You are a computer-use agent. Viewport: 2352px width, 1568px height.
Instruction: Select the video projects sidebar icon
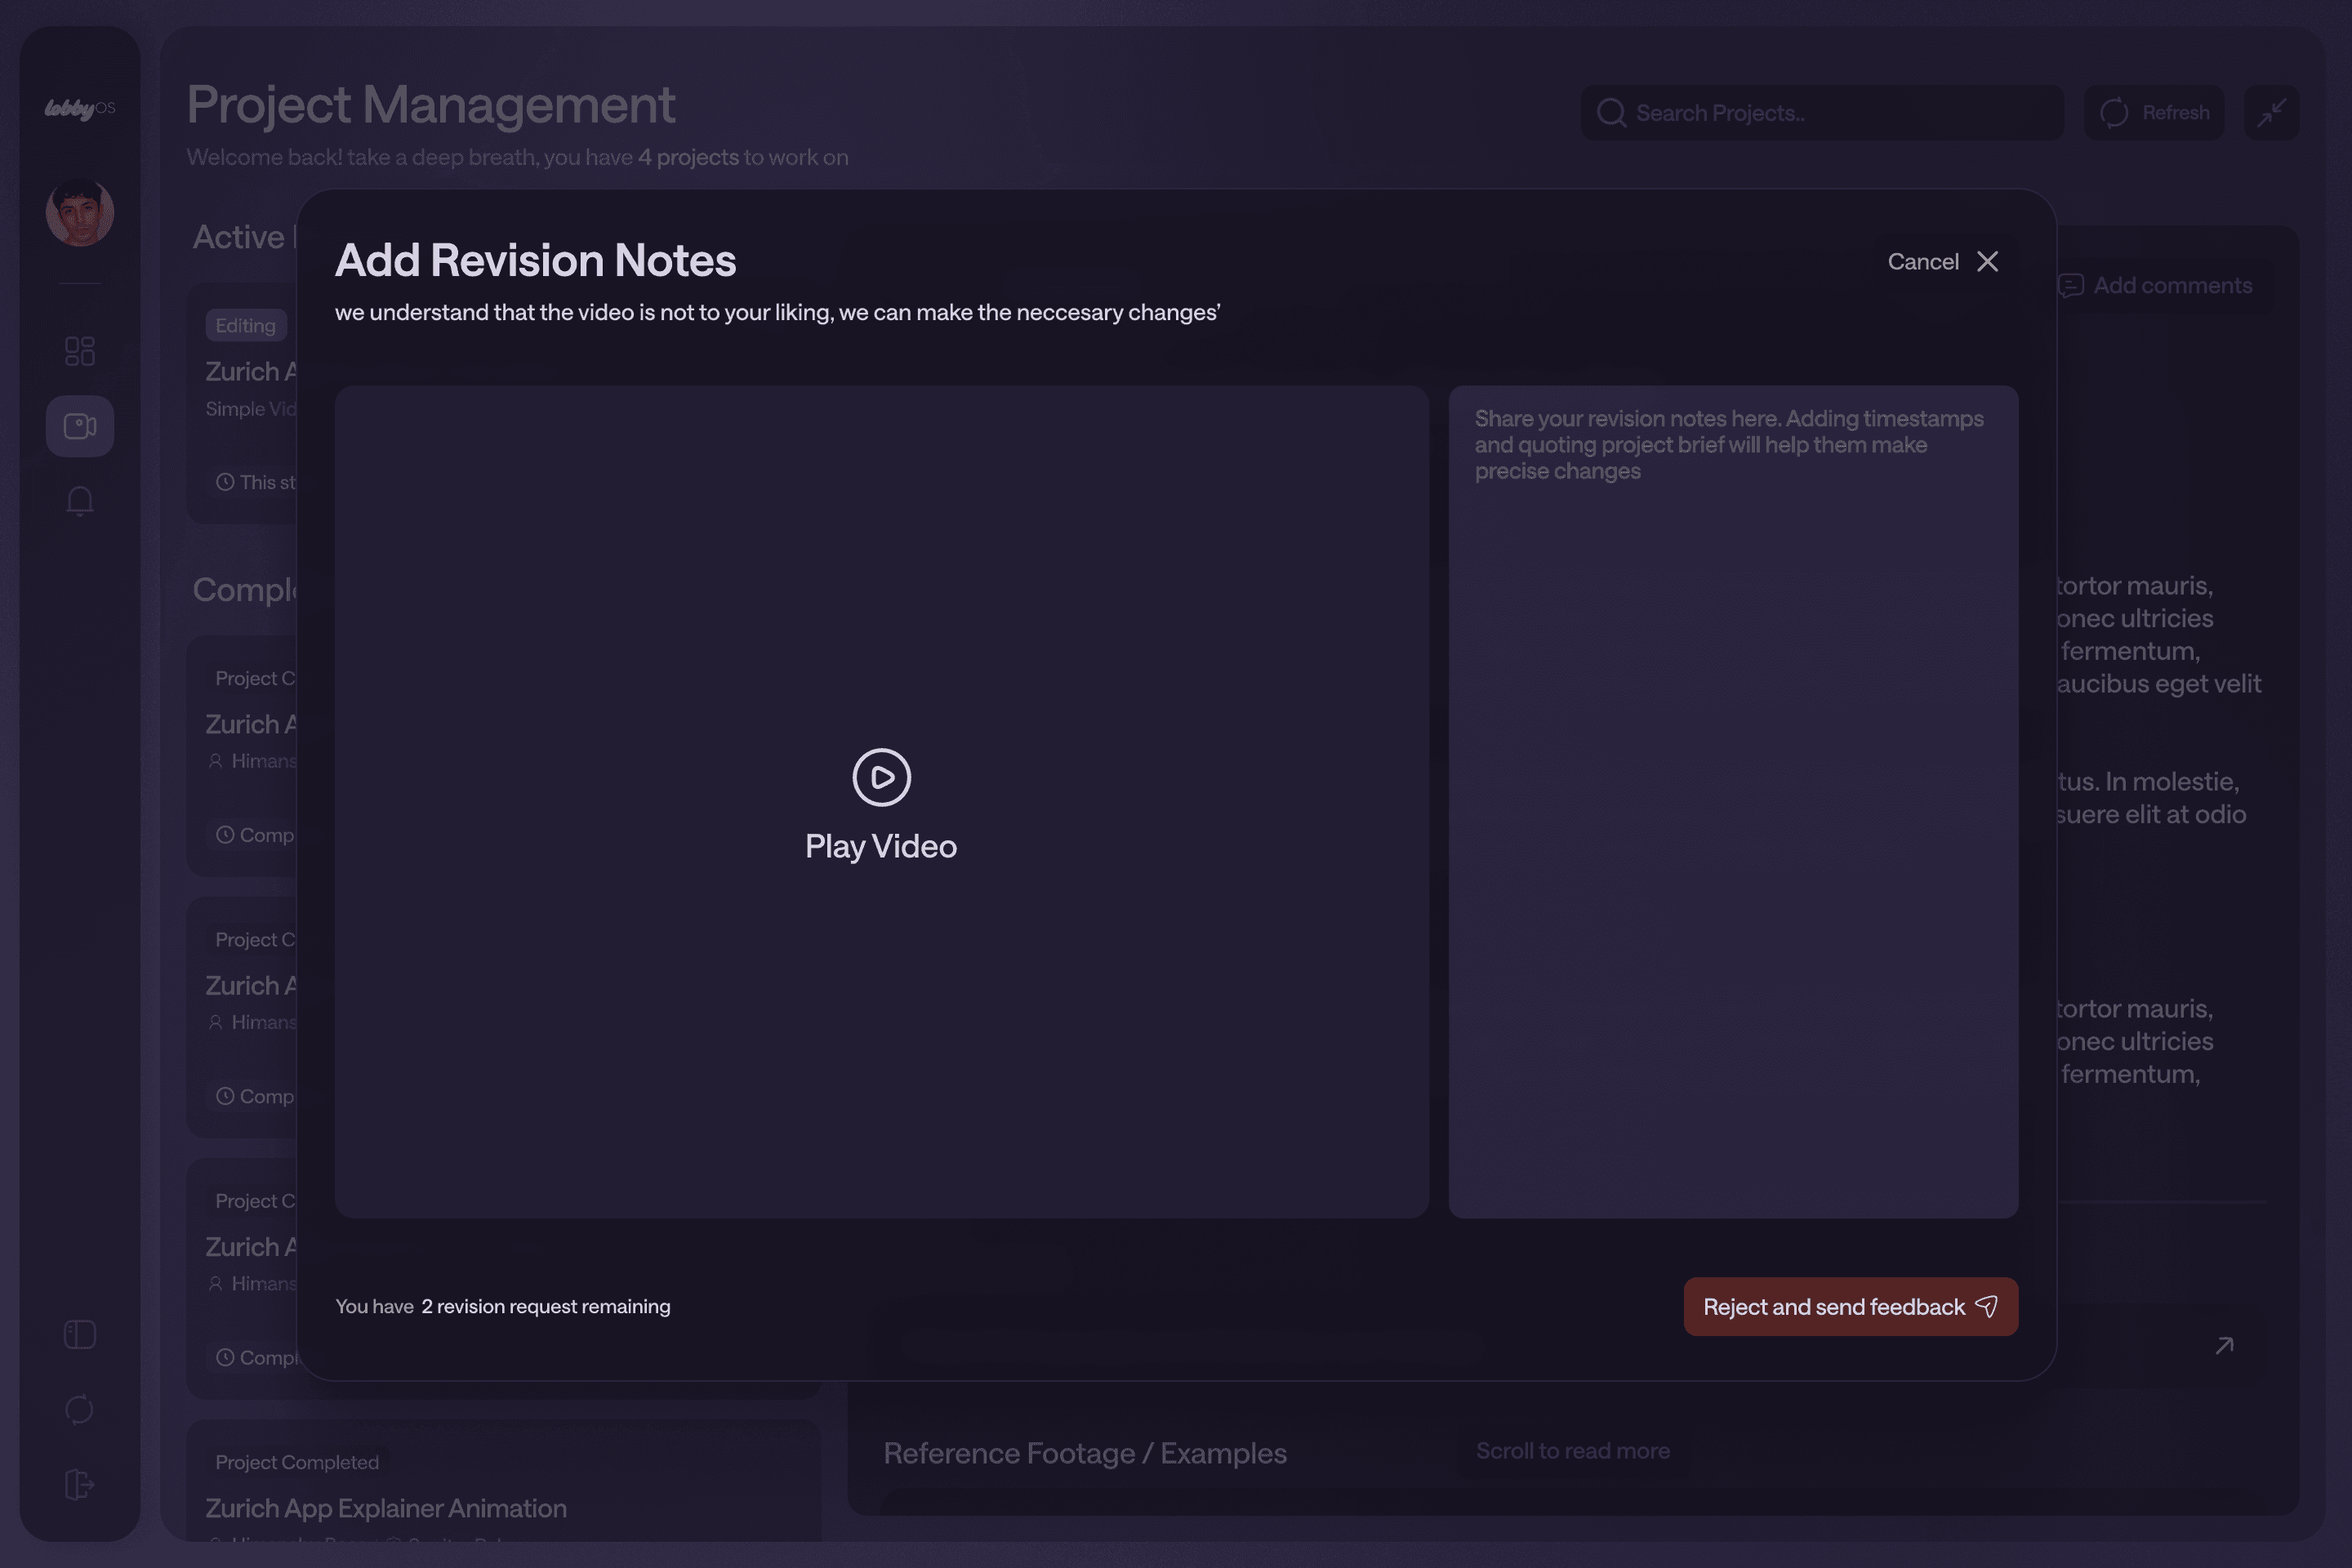tap(80, 427)
